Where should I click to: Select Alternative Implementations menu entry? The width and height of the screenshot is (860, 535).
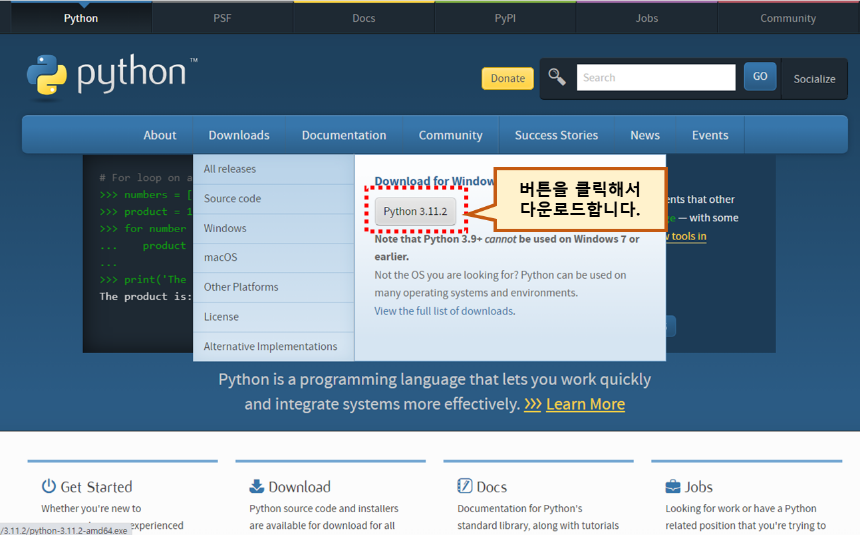click(x=274, y=346)
